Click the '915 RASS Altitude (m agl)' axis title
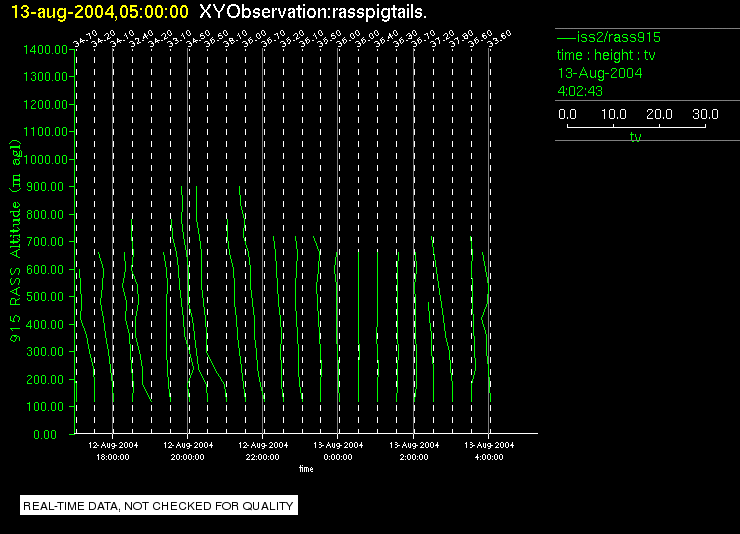Screen dimensions: 740x534 point(16,241)
